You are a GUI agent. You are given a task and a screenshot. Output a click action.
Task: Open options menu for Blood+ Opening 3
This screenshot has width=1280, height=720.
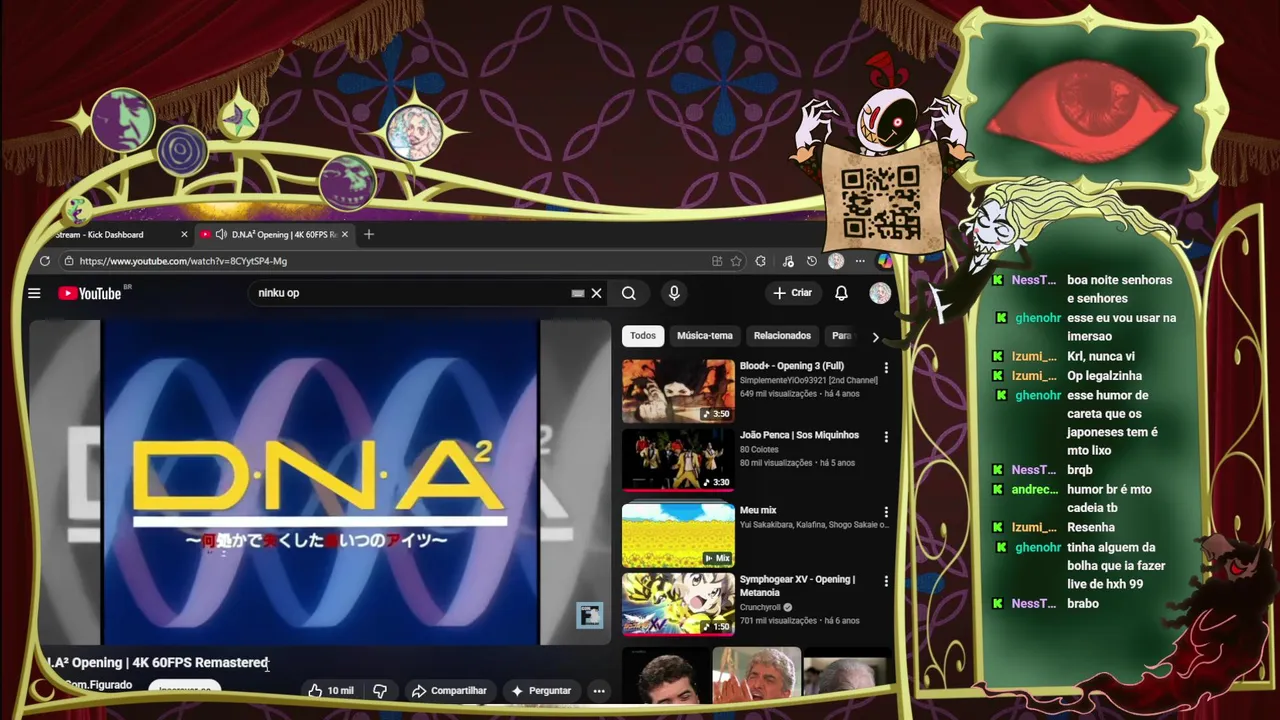click(x=885, y=368)
